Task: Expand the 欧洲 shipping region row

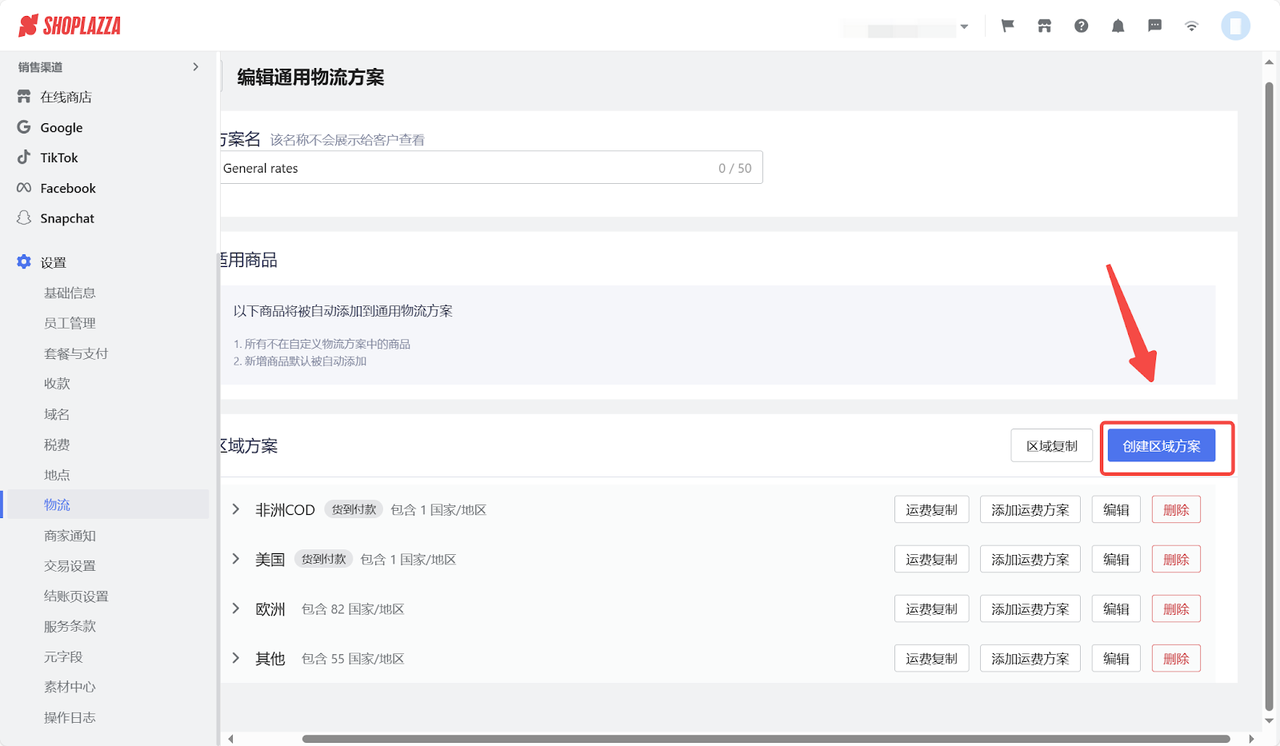Action: click(x=235, y=608)
